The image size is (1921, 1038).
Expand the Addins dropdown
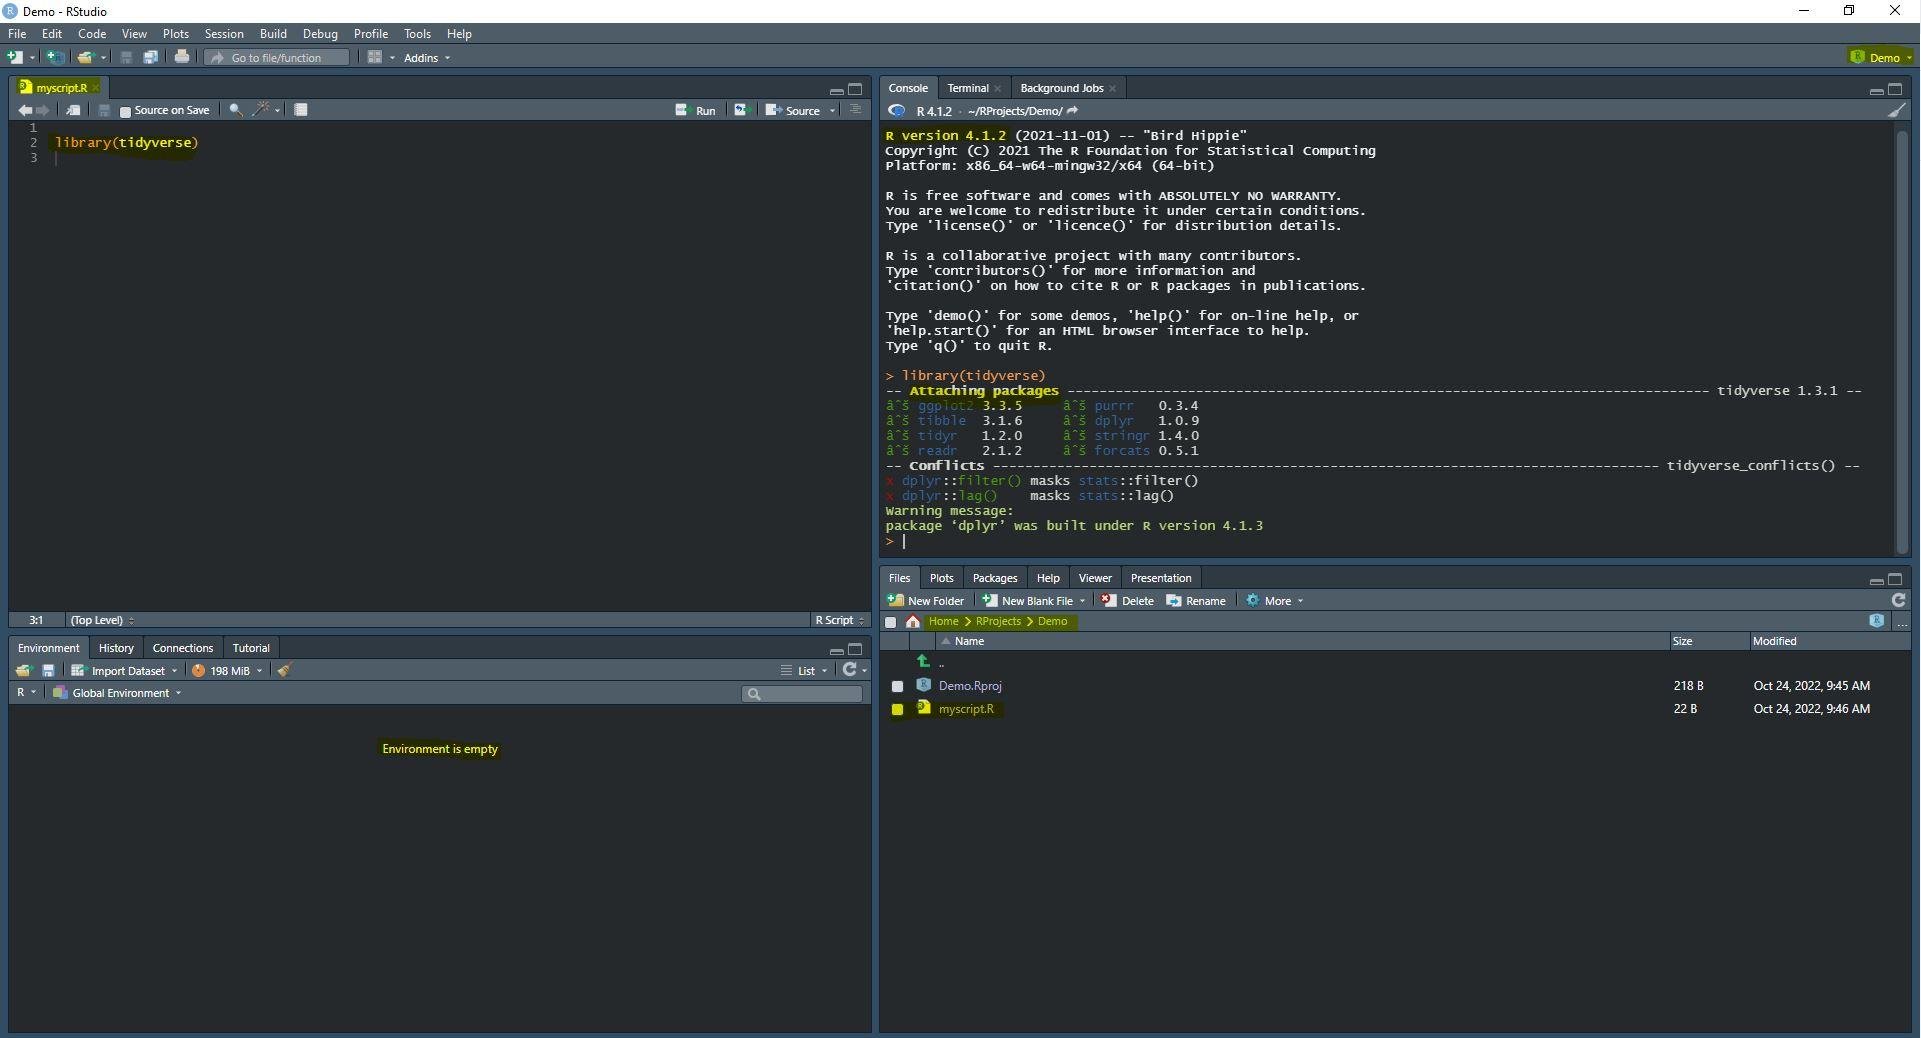(x=427, y=58)
